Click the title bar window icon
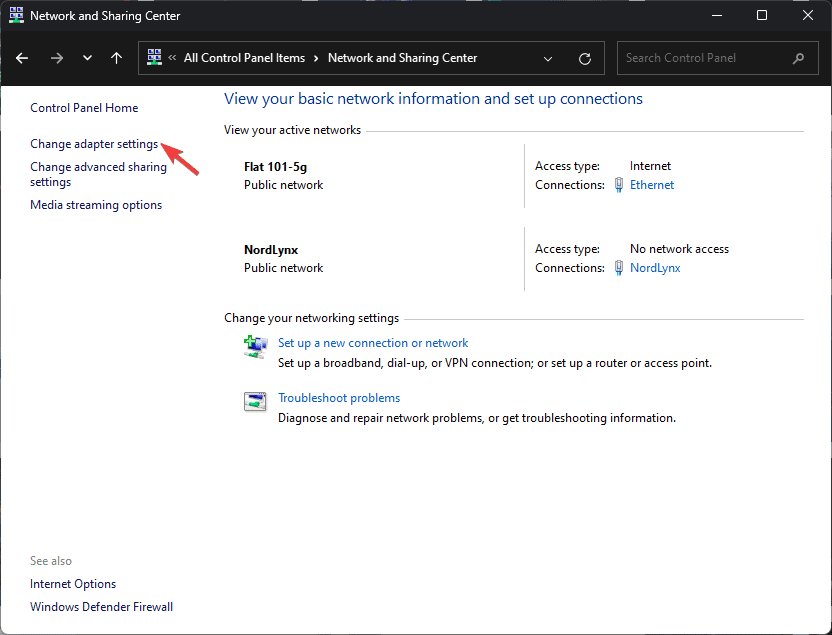Screen dimensions: 832x635 pyautogui.click(x=16, y=15)
